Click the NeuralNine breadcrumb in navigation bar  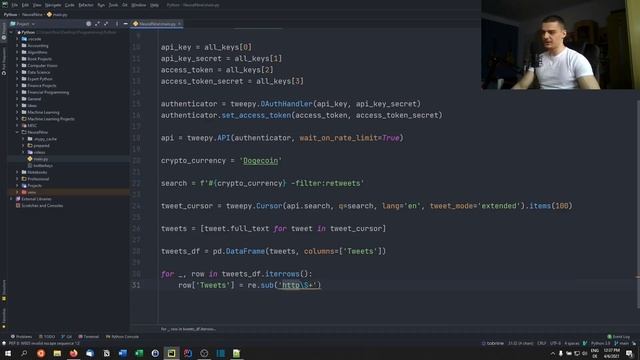coord(32,14)
